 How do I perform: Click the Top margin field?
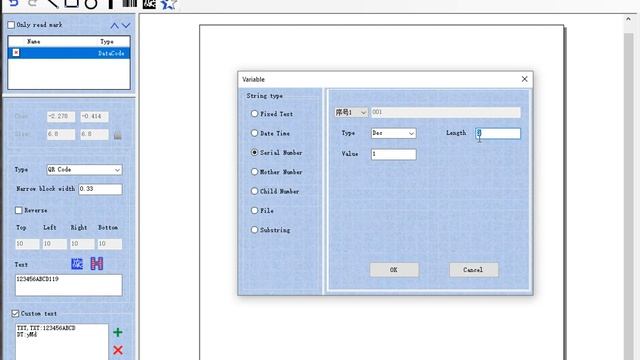pyautogui.click(x=27, y=244)
